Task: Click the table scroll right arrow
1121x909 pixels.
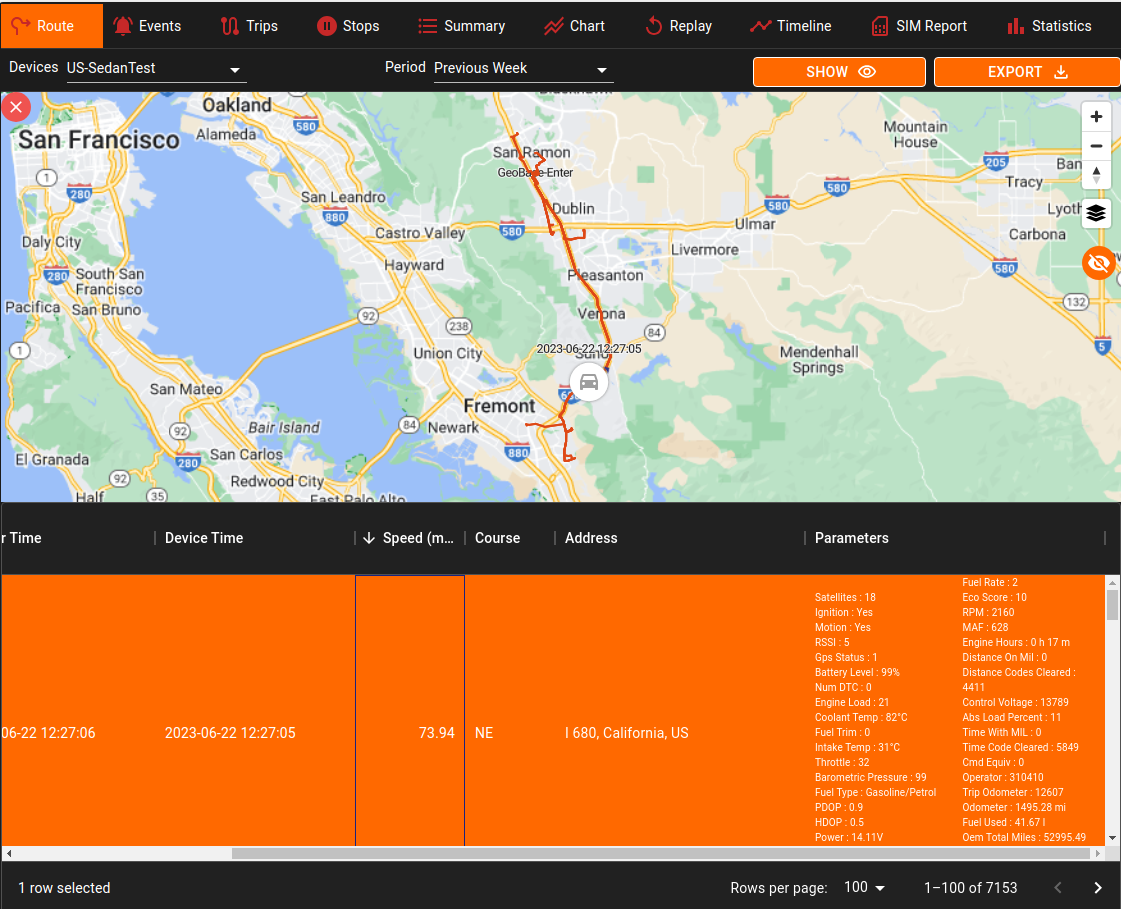Action: 1098,853
